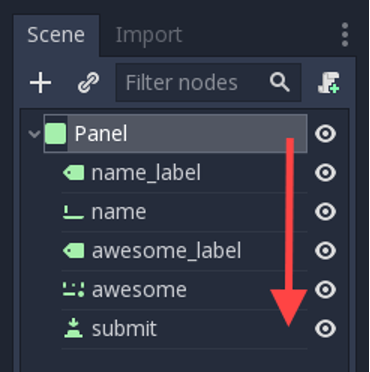Screen dimensions: 370x372
Task: Attach a script with scroll icon
Action: (328, 83)
